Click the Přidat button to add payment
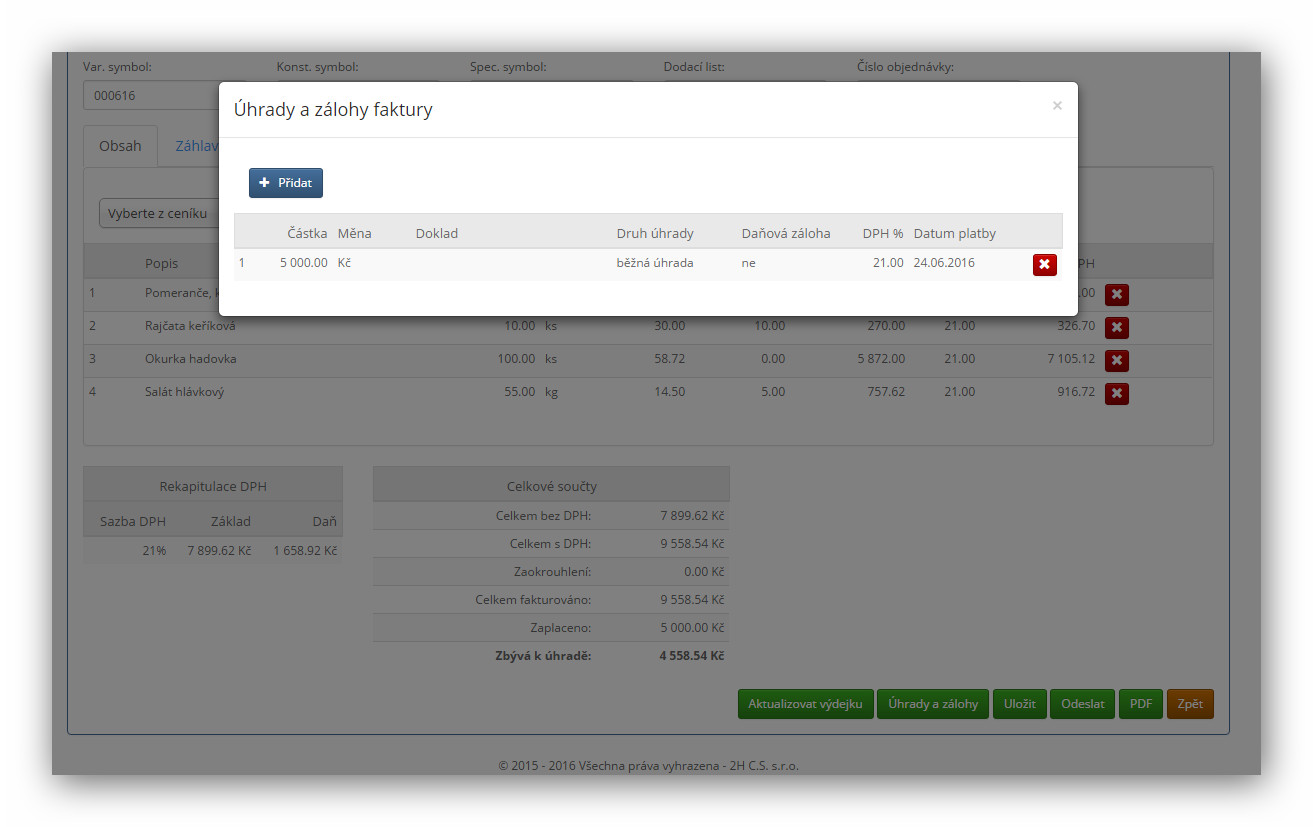The width and height of the screenshot is (1313, 827). click(286, 183)
